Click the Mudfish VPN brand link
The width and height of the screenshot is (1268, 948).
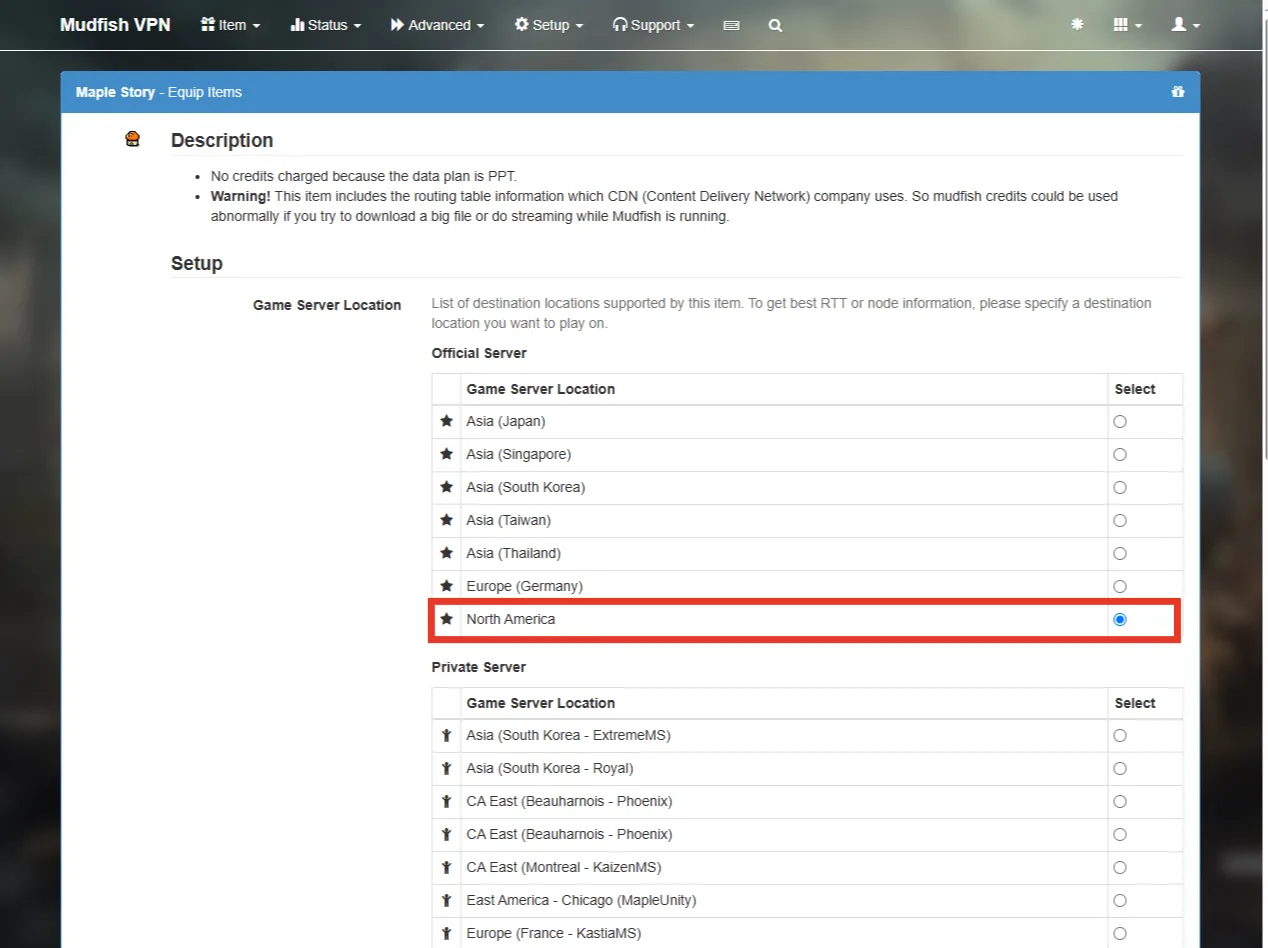(x=115, y=25)
